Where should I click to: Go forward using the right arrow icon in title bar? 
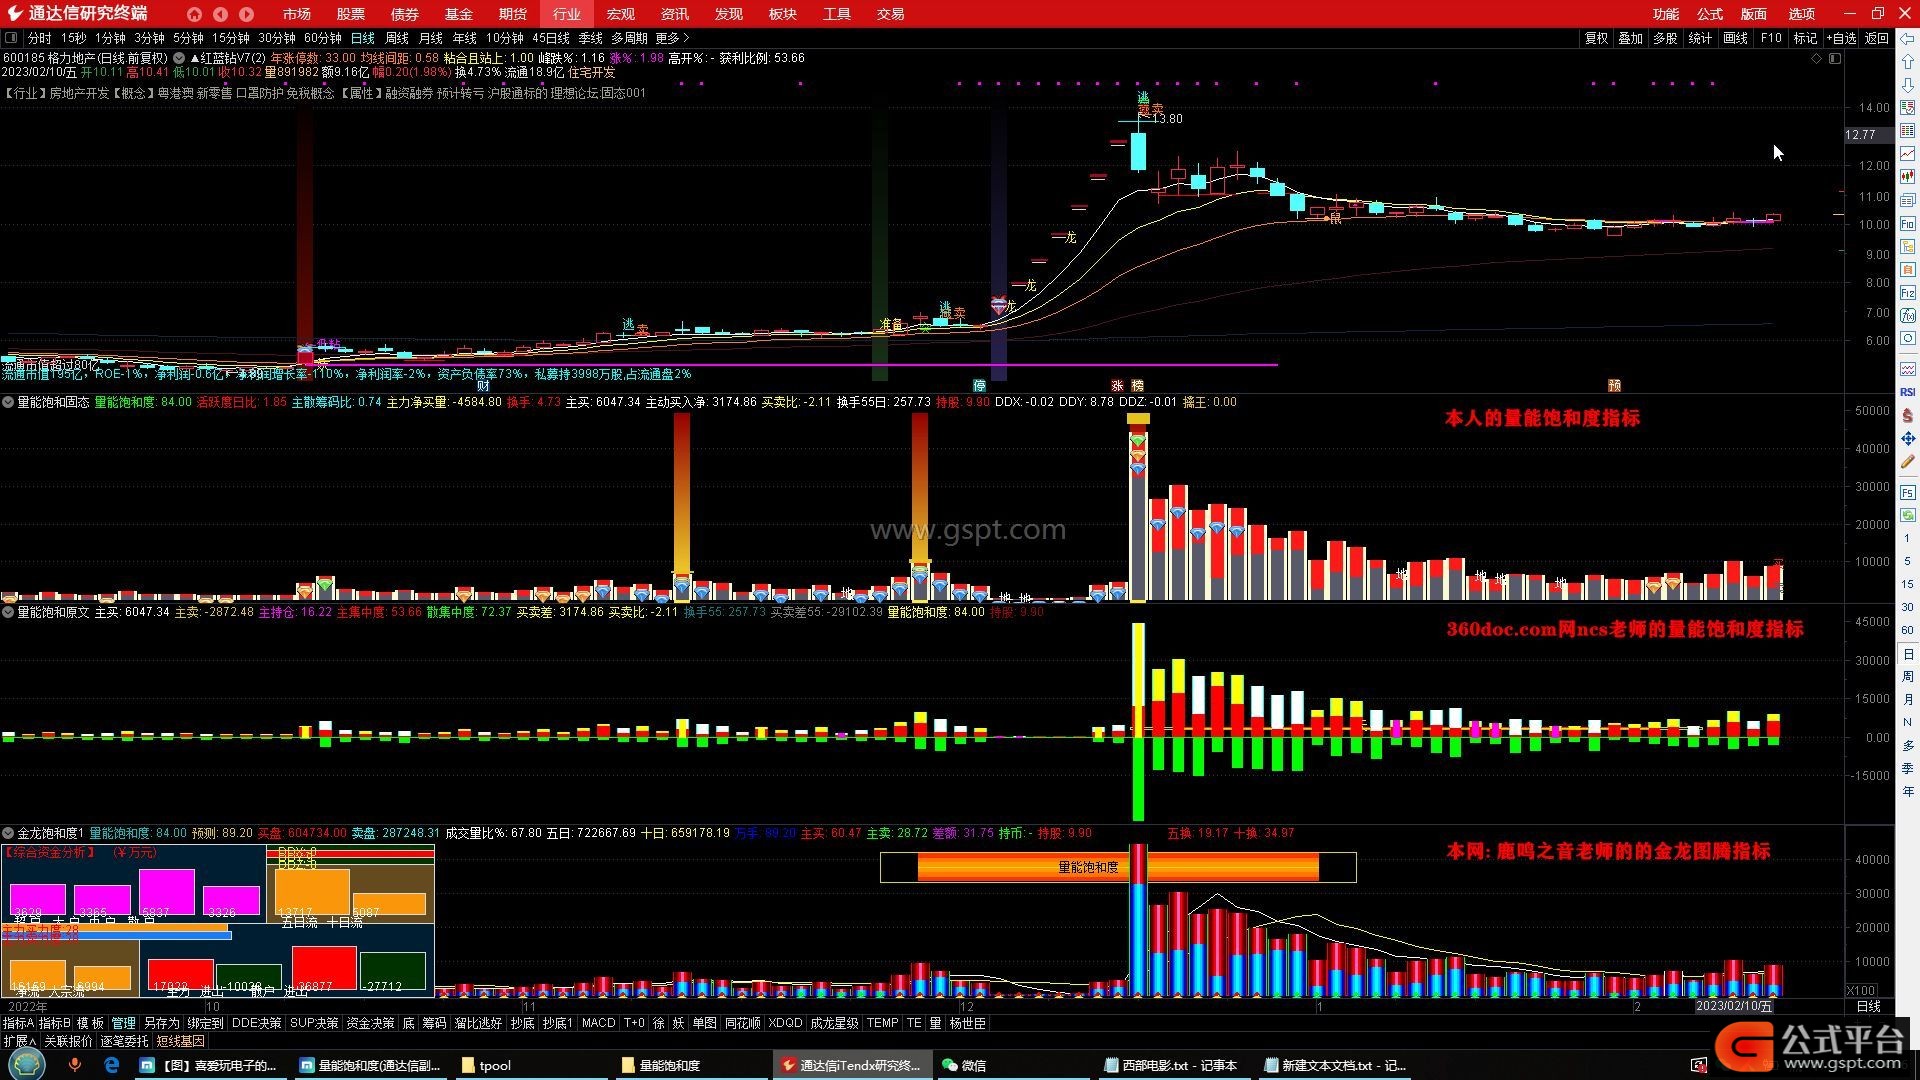[246, 14]
